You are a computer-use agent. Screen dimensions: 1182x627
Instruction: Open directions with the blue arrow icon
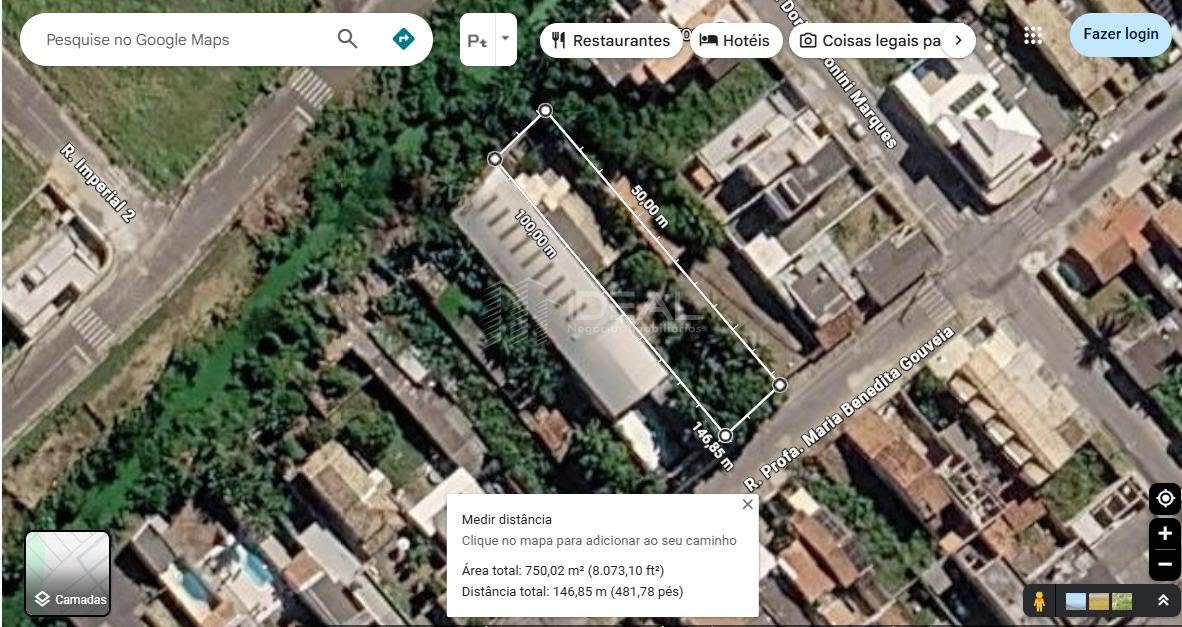[404, 38]
